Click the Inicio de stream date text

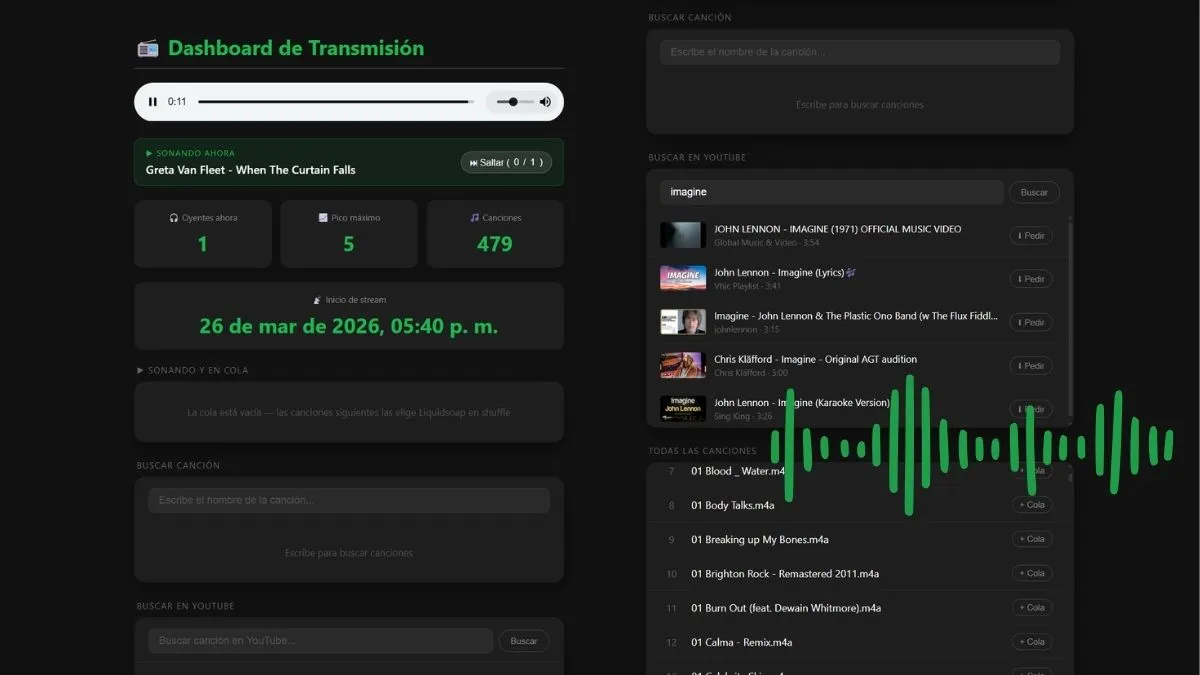pos(349,326)
